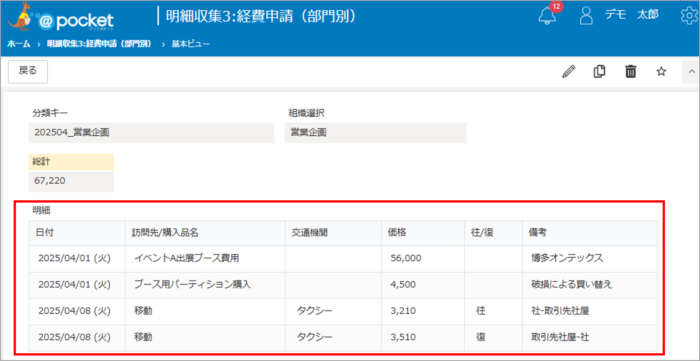Go to ホーム breadcrumb link

(19, 44)
